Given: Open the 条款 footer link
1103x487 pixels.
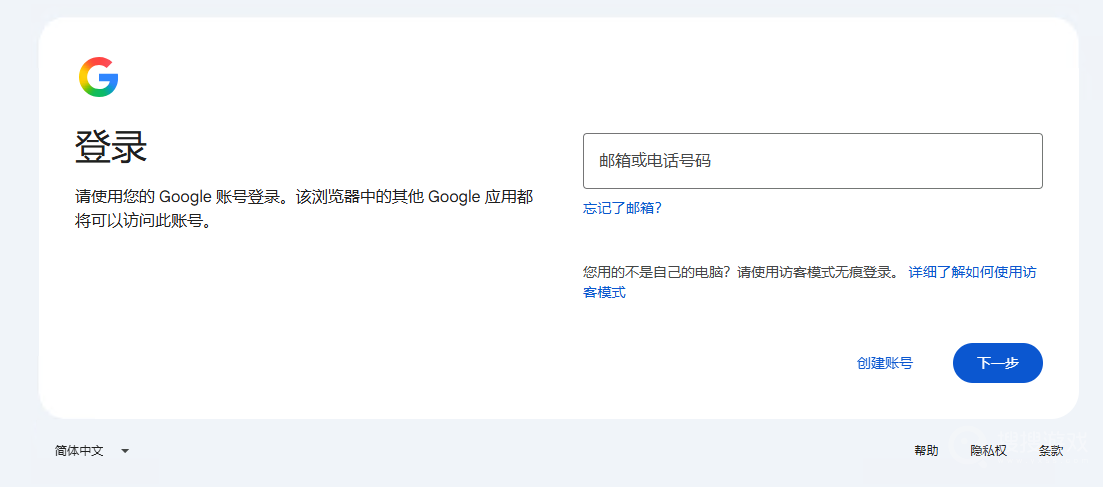Looking at the screenshot, I should click(x=1051, y=451).
